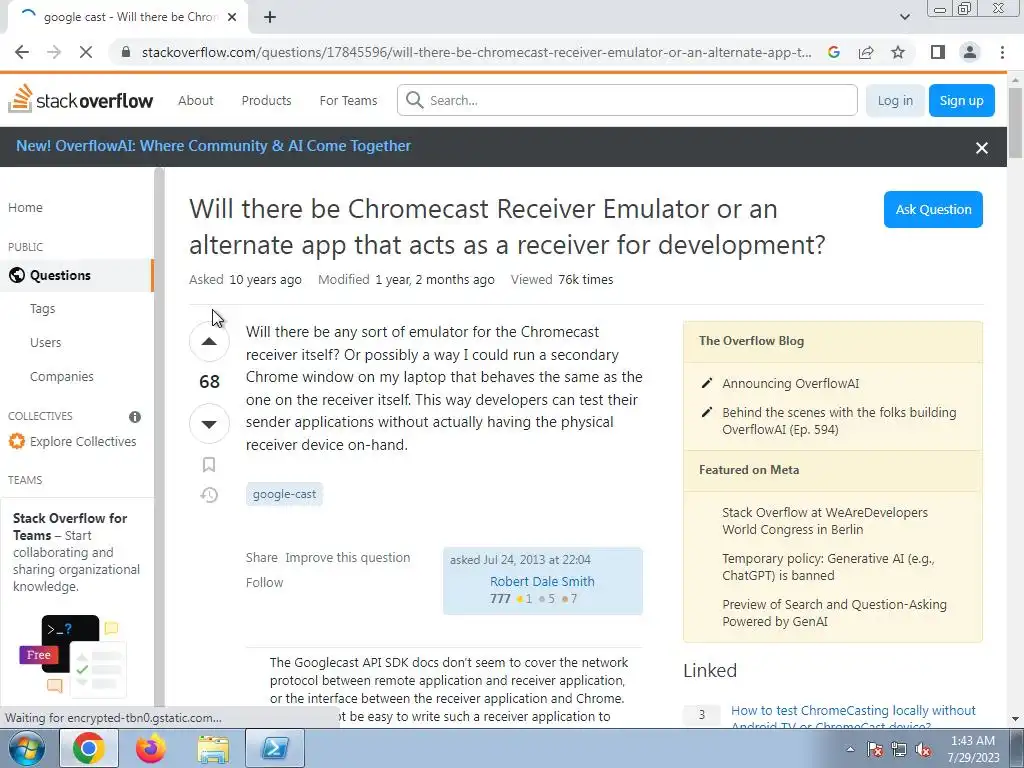
Task: Open the Products menu
Action: tap(266, 101)
